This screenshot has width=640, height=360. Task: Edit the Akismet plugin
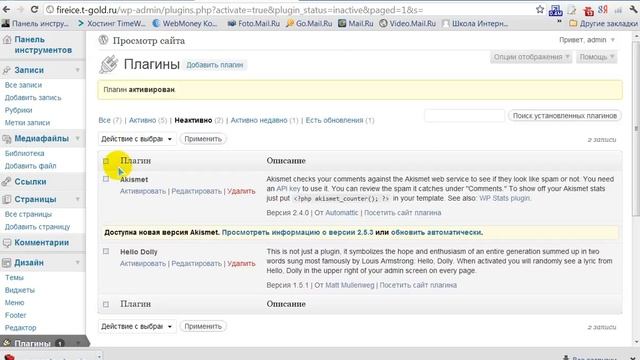[196, 191]
